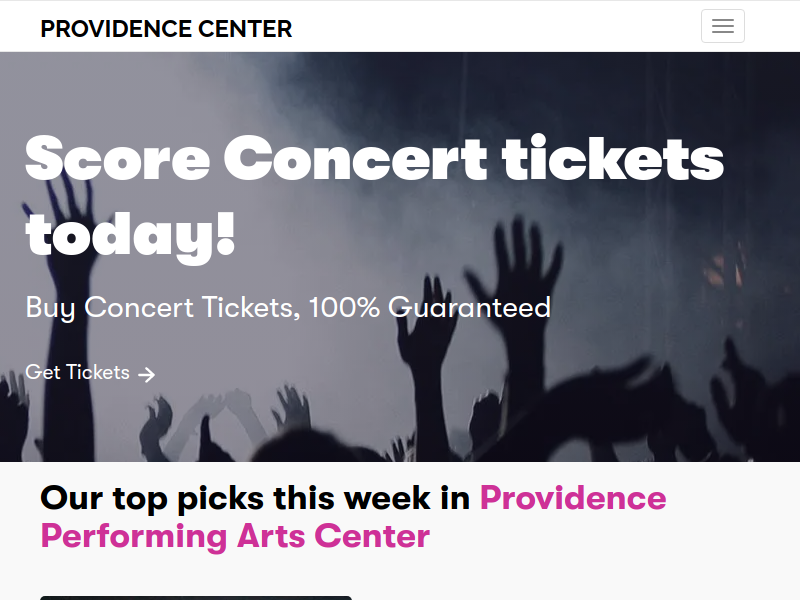This screenshot has width=800, height=600.
Task: Click the word 'today!' in the hero title
Action: pyautogui.click(x=131, y=236)
